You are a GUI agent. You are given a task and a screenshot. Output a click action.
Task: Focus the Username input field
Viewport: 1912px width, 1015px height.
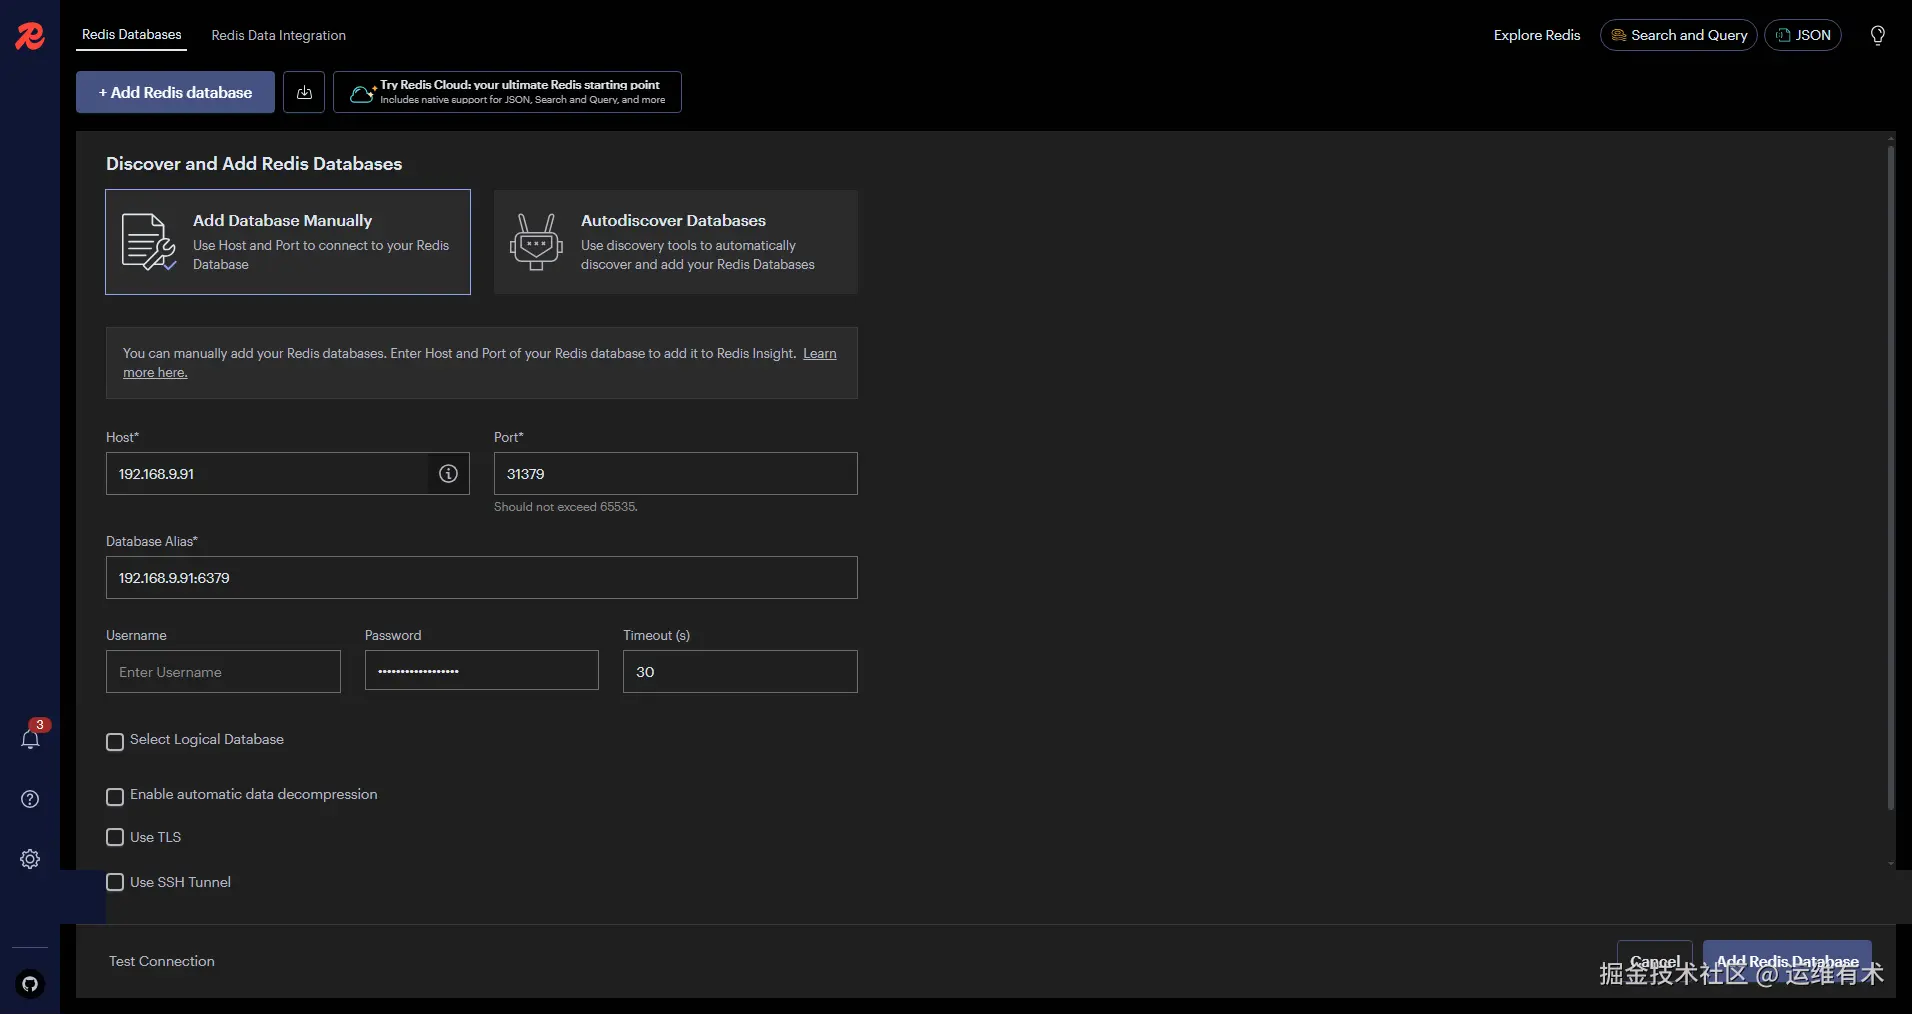pos(223,672)
